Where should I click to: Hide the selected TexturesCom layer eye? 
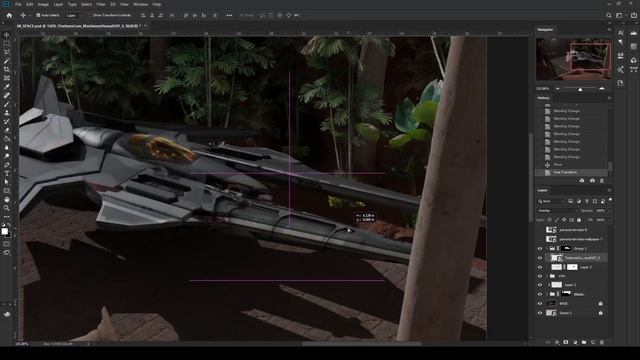540,258
